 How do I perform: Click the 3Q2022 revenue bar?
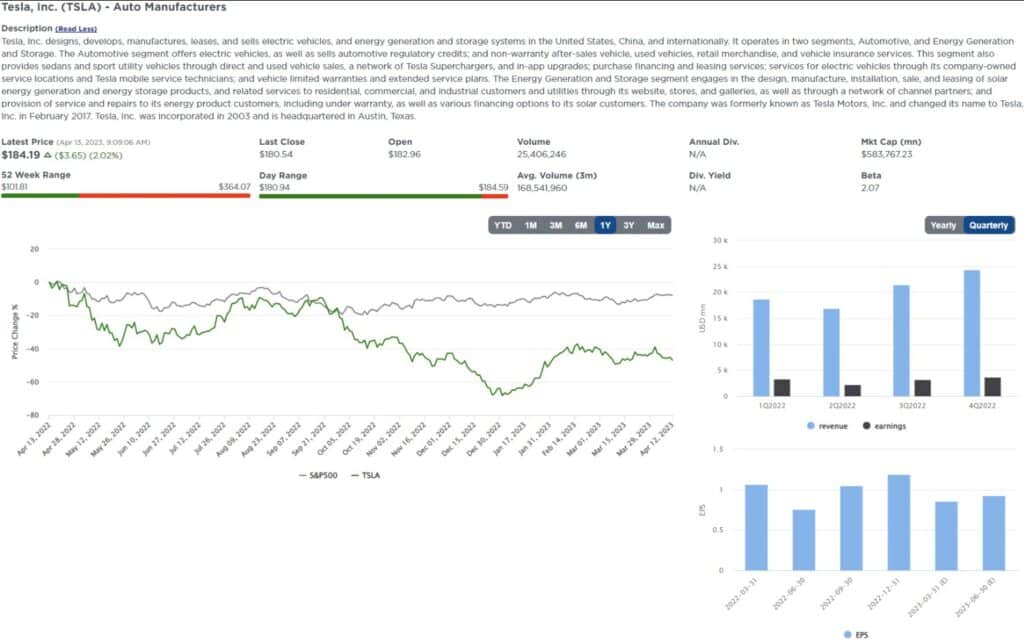901,341
